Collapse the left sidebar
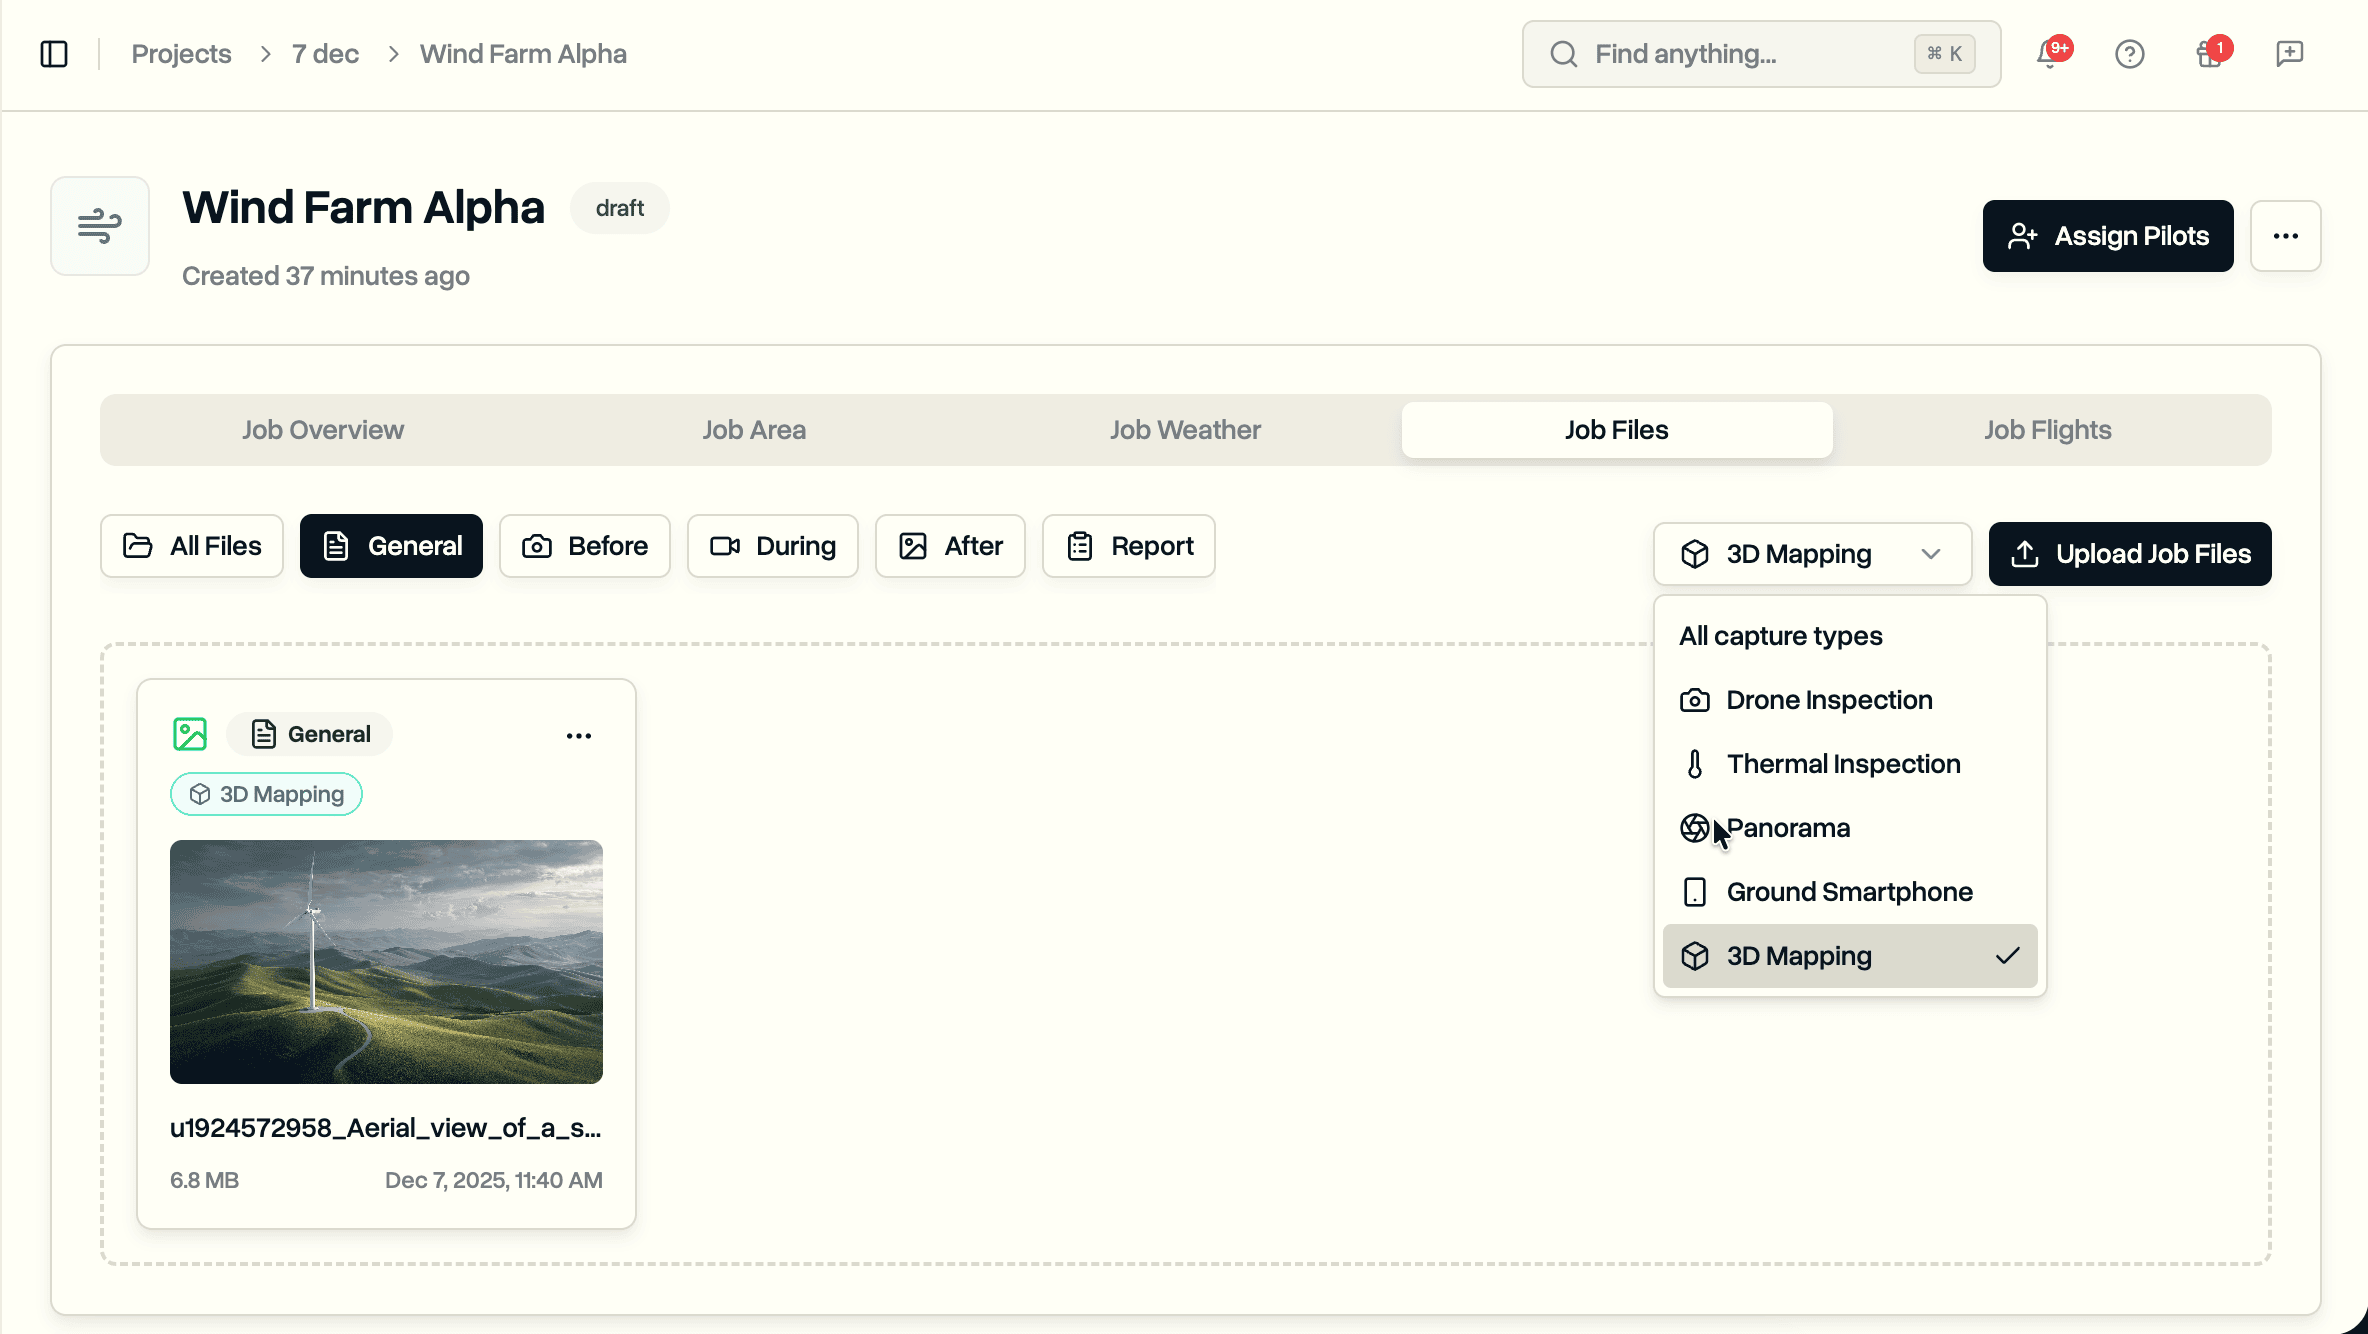2368x1334 pixels. pos(53,53)
